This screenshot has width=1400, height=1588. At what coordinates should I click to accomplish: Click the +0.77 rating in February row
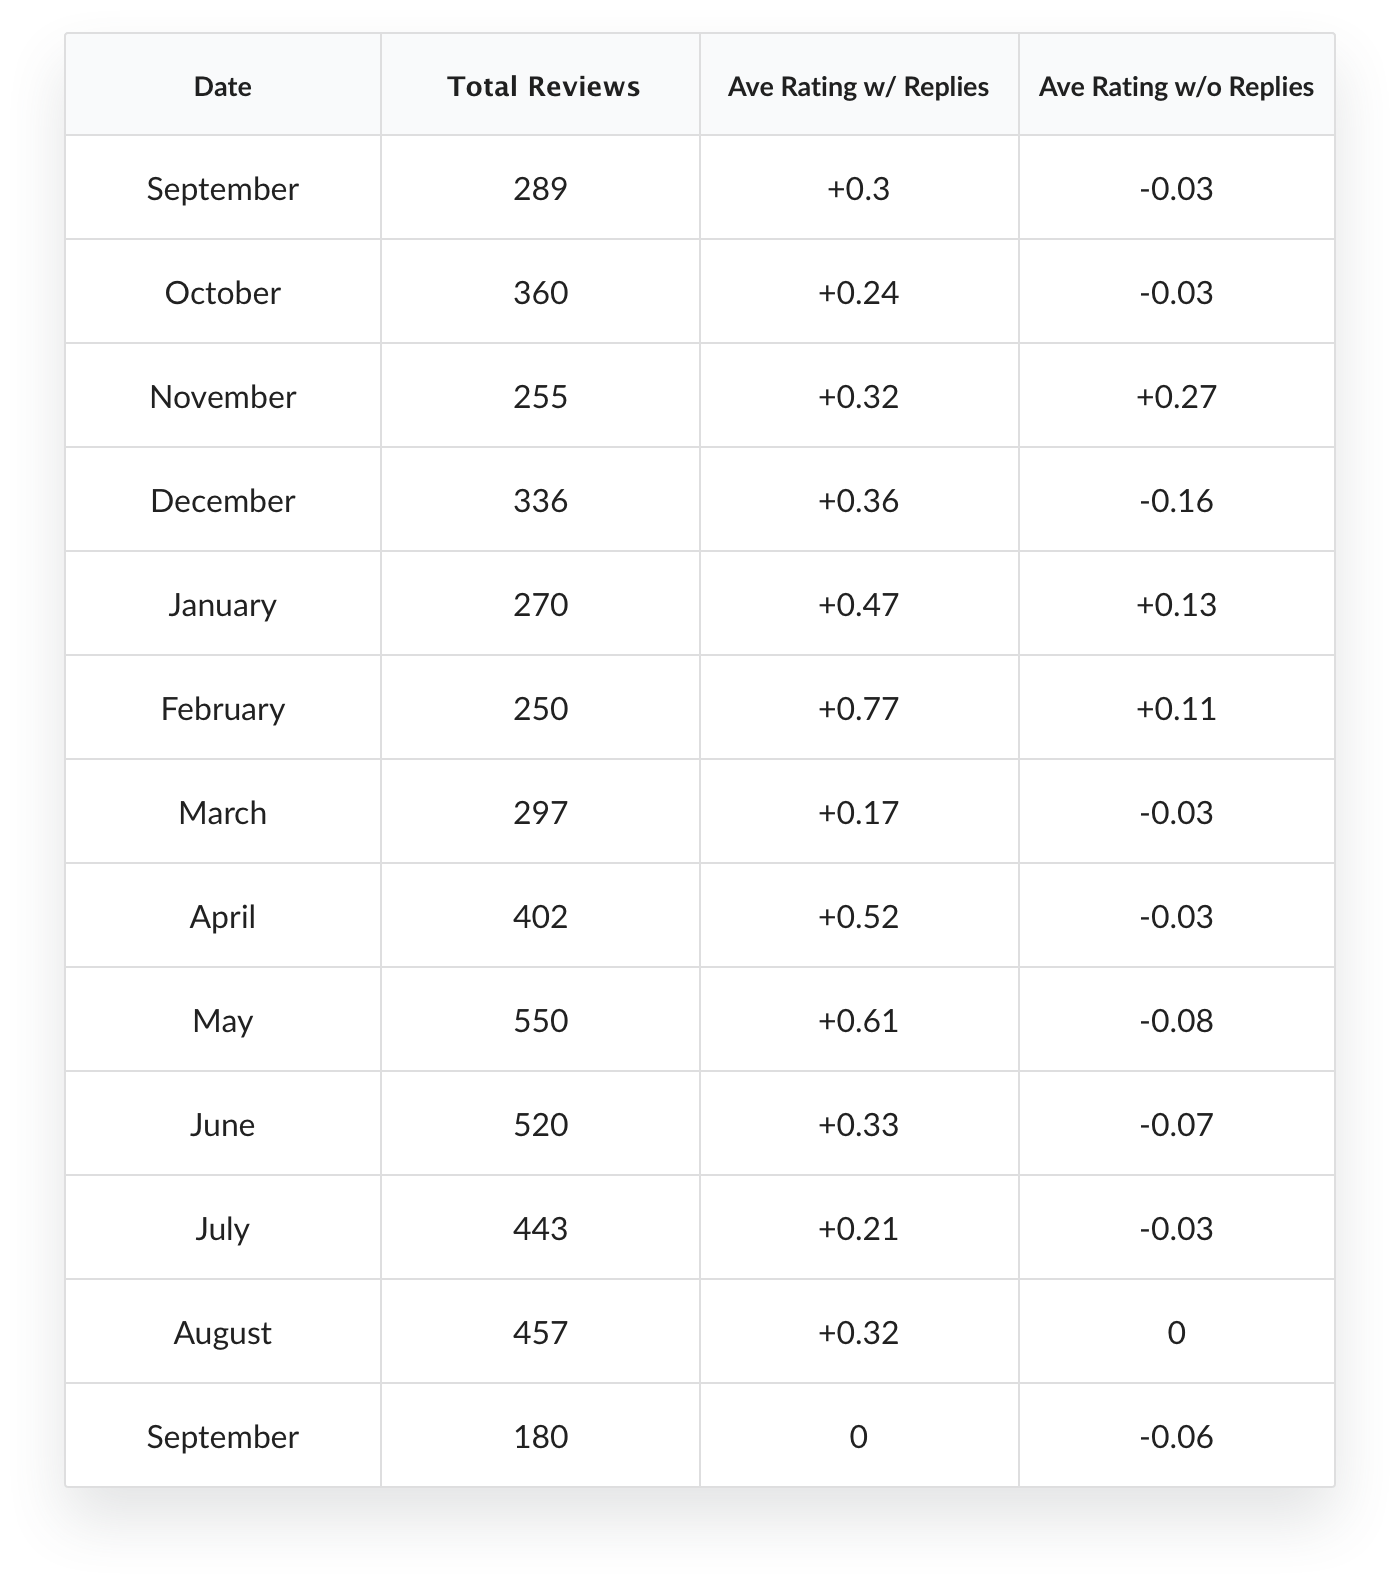point(858,709)
